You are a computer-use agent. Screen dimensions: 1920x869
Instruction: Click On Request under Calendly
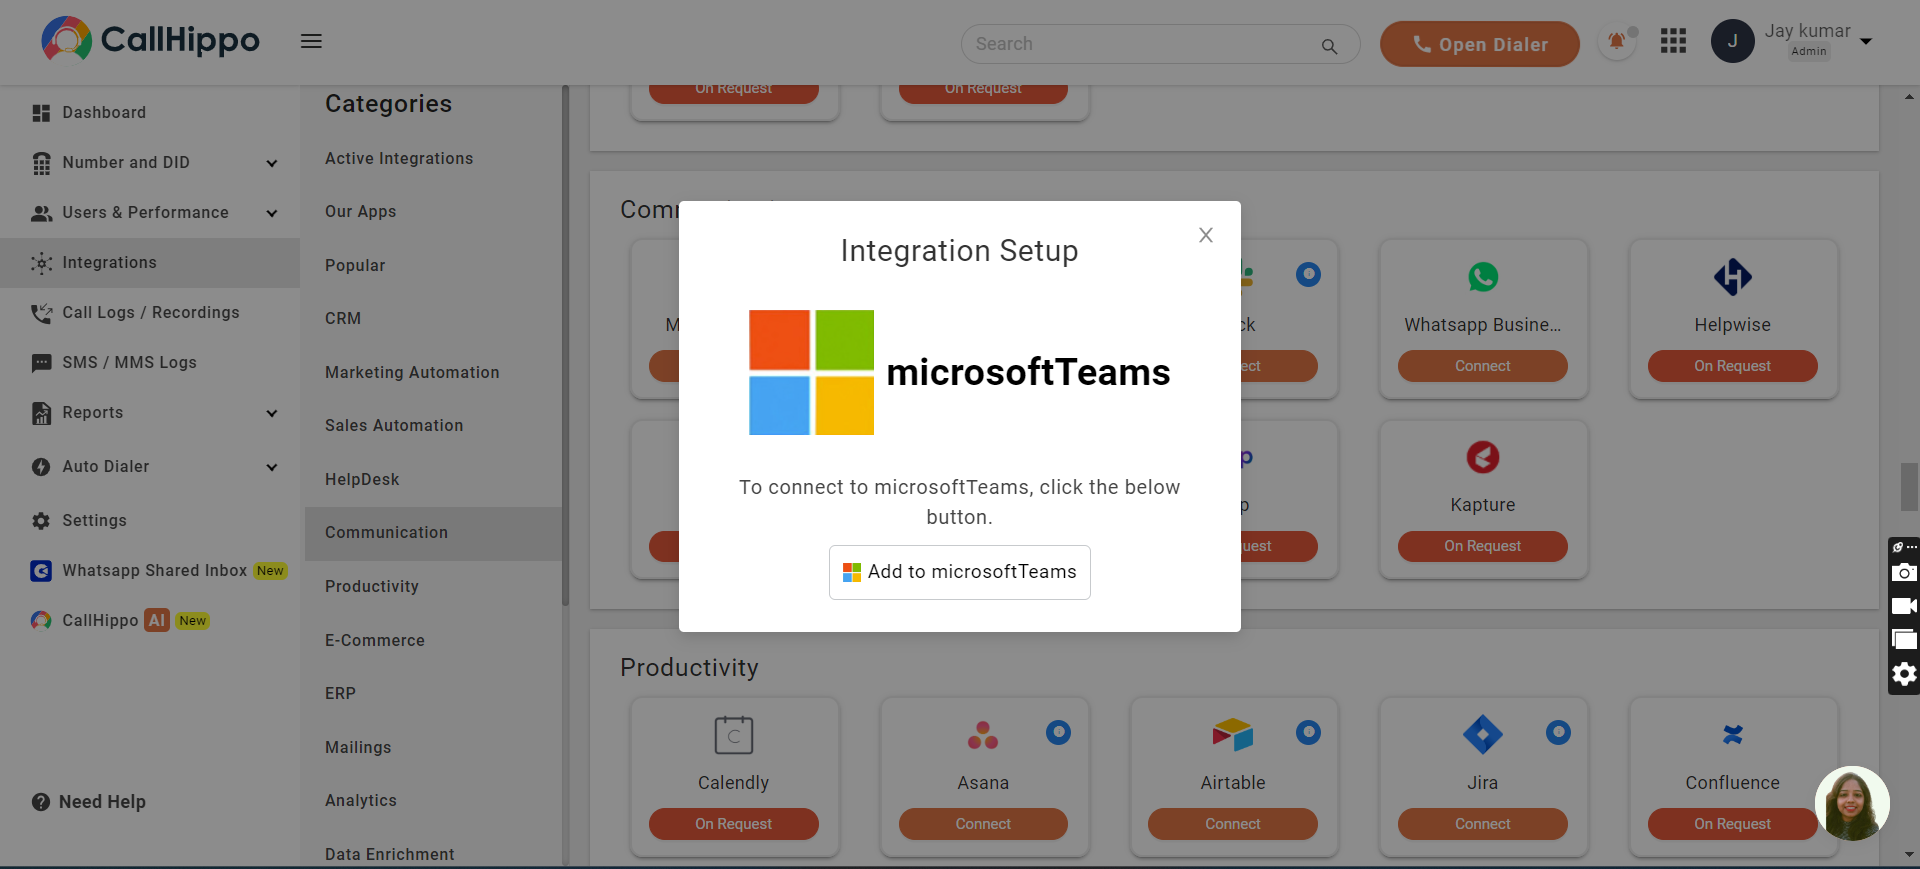(x=734, y=824)
